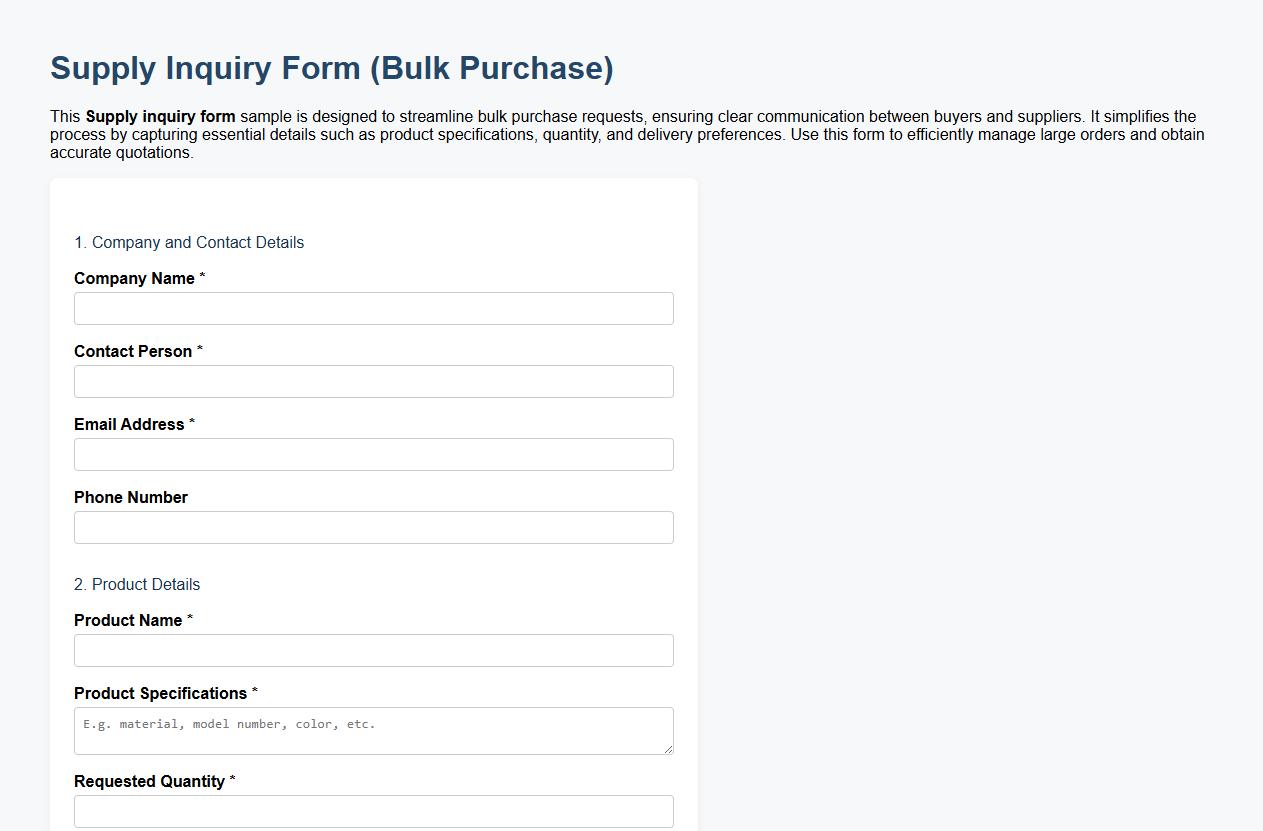This screenshot has width=1263, height=831.
Task: Select the Product Name field label
Action: point(127,620)
